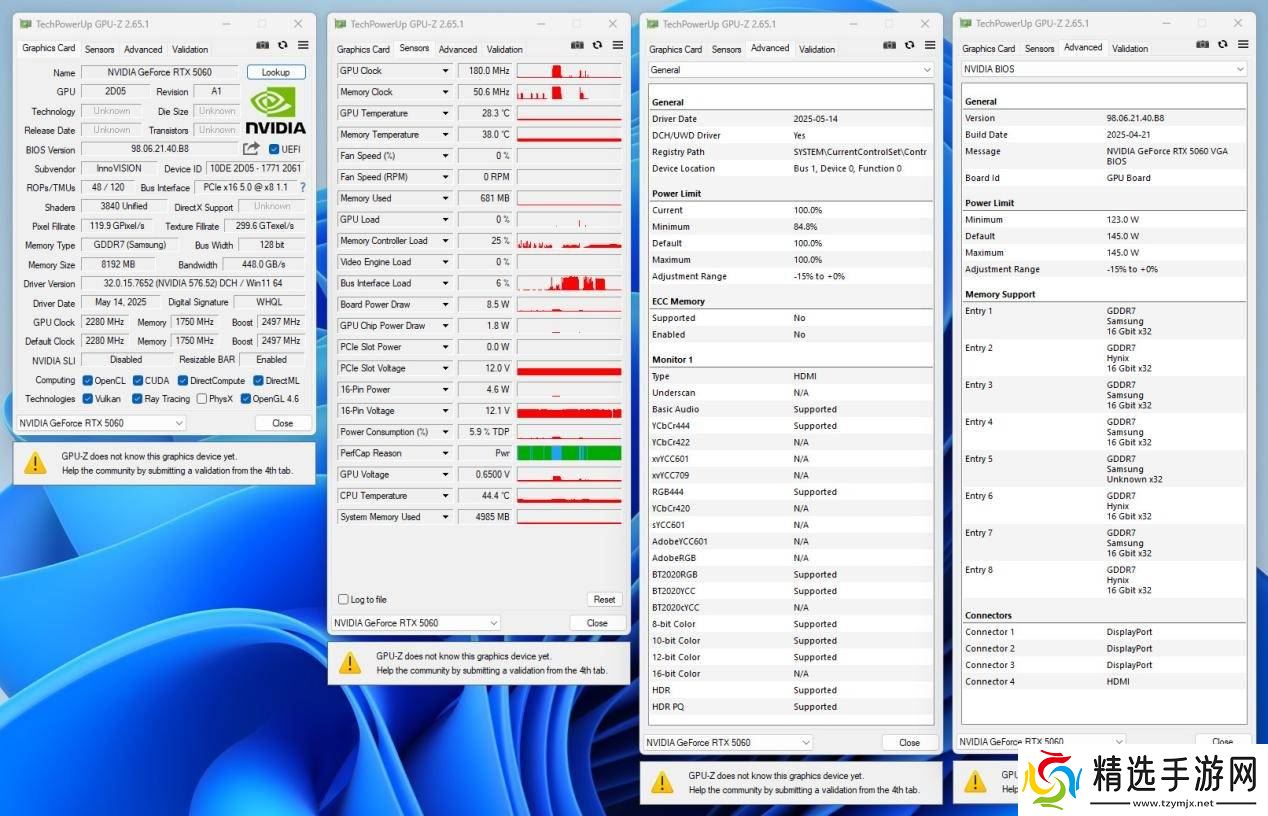Switch to Validation tab in Graphics Card window
The width and height of the screenshot is (1268, 816).
[x=190, y=49]
